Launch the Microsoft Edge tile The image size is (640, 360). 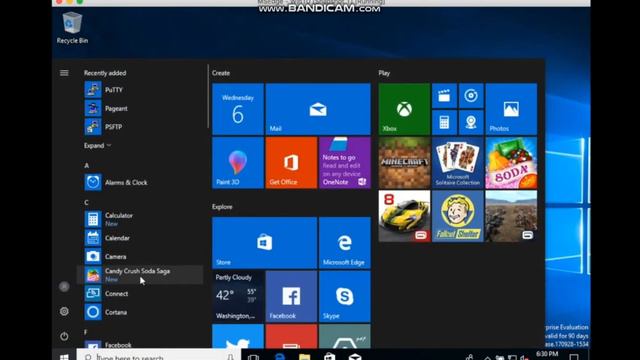(345, 243)
